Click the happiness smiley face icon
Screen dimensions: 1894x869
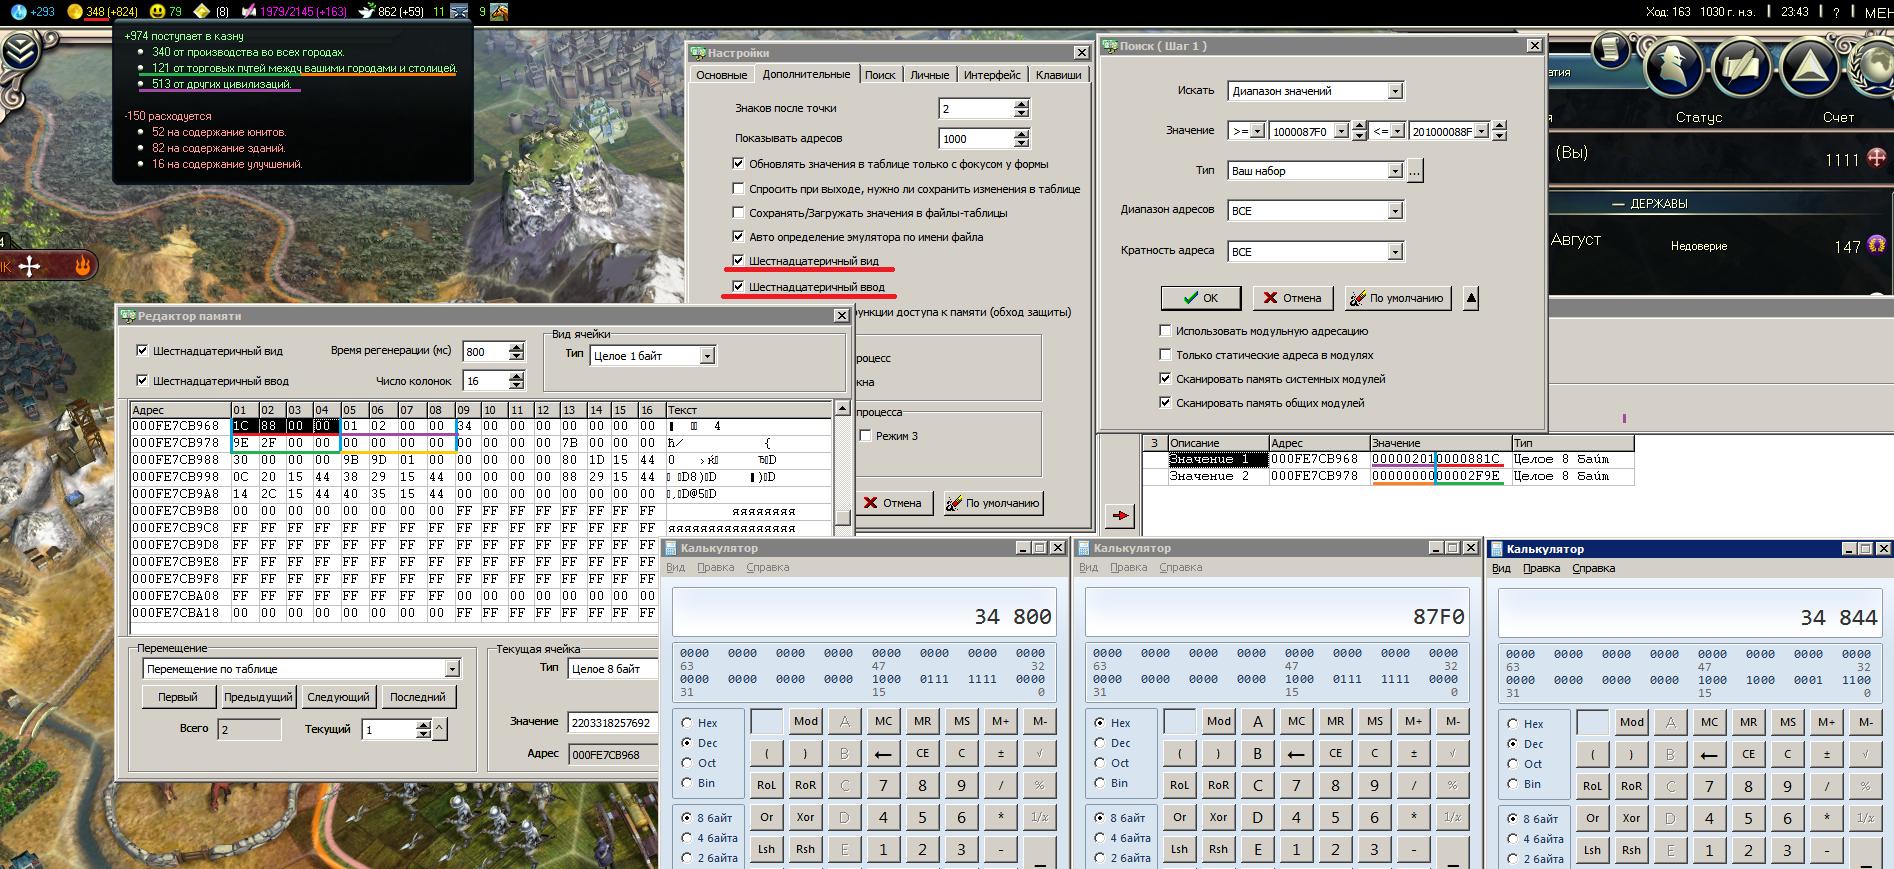[157, 12]
